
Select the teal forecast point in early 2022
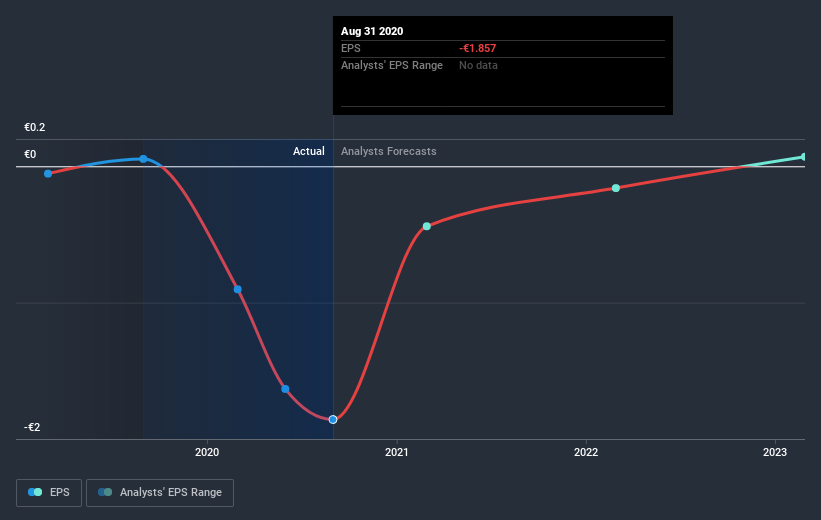(x=616, y=188)
